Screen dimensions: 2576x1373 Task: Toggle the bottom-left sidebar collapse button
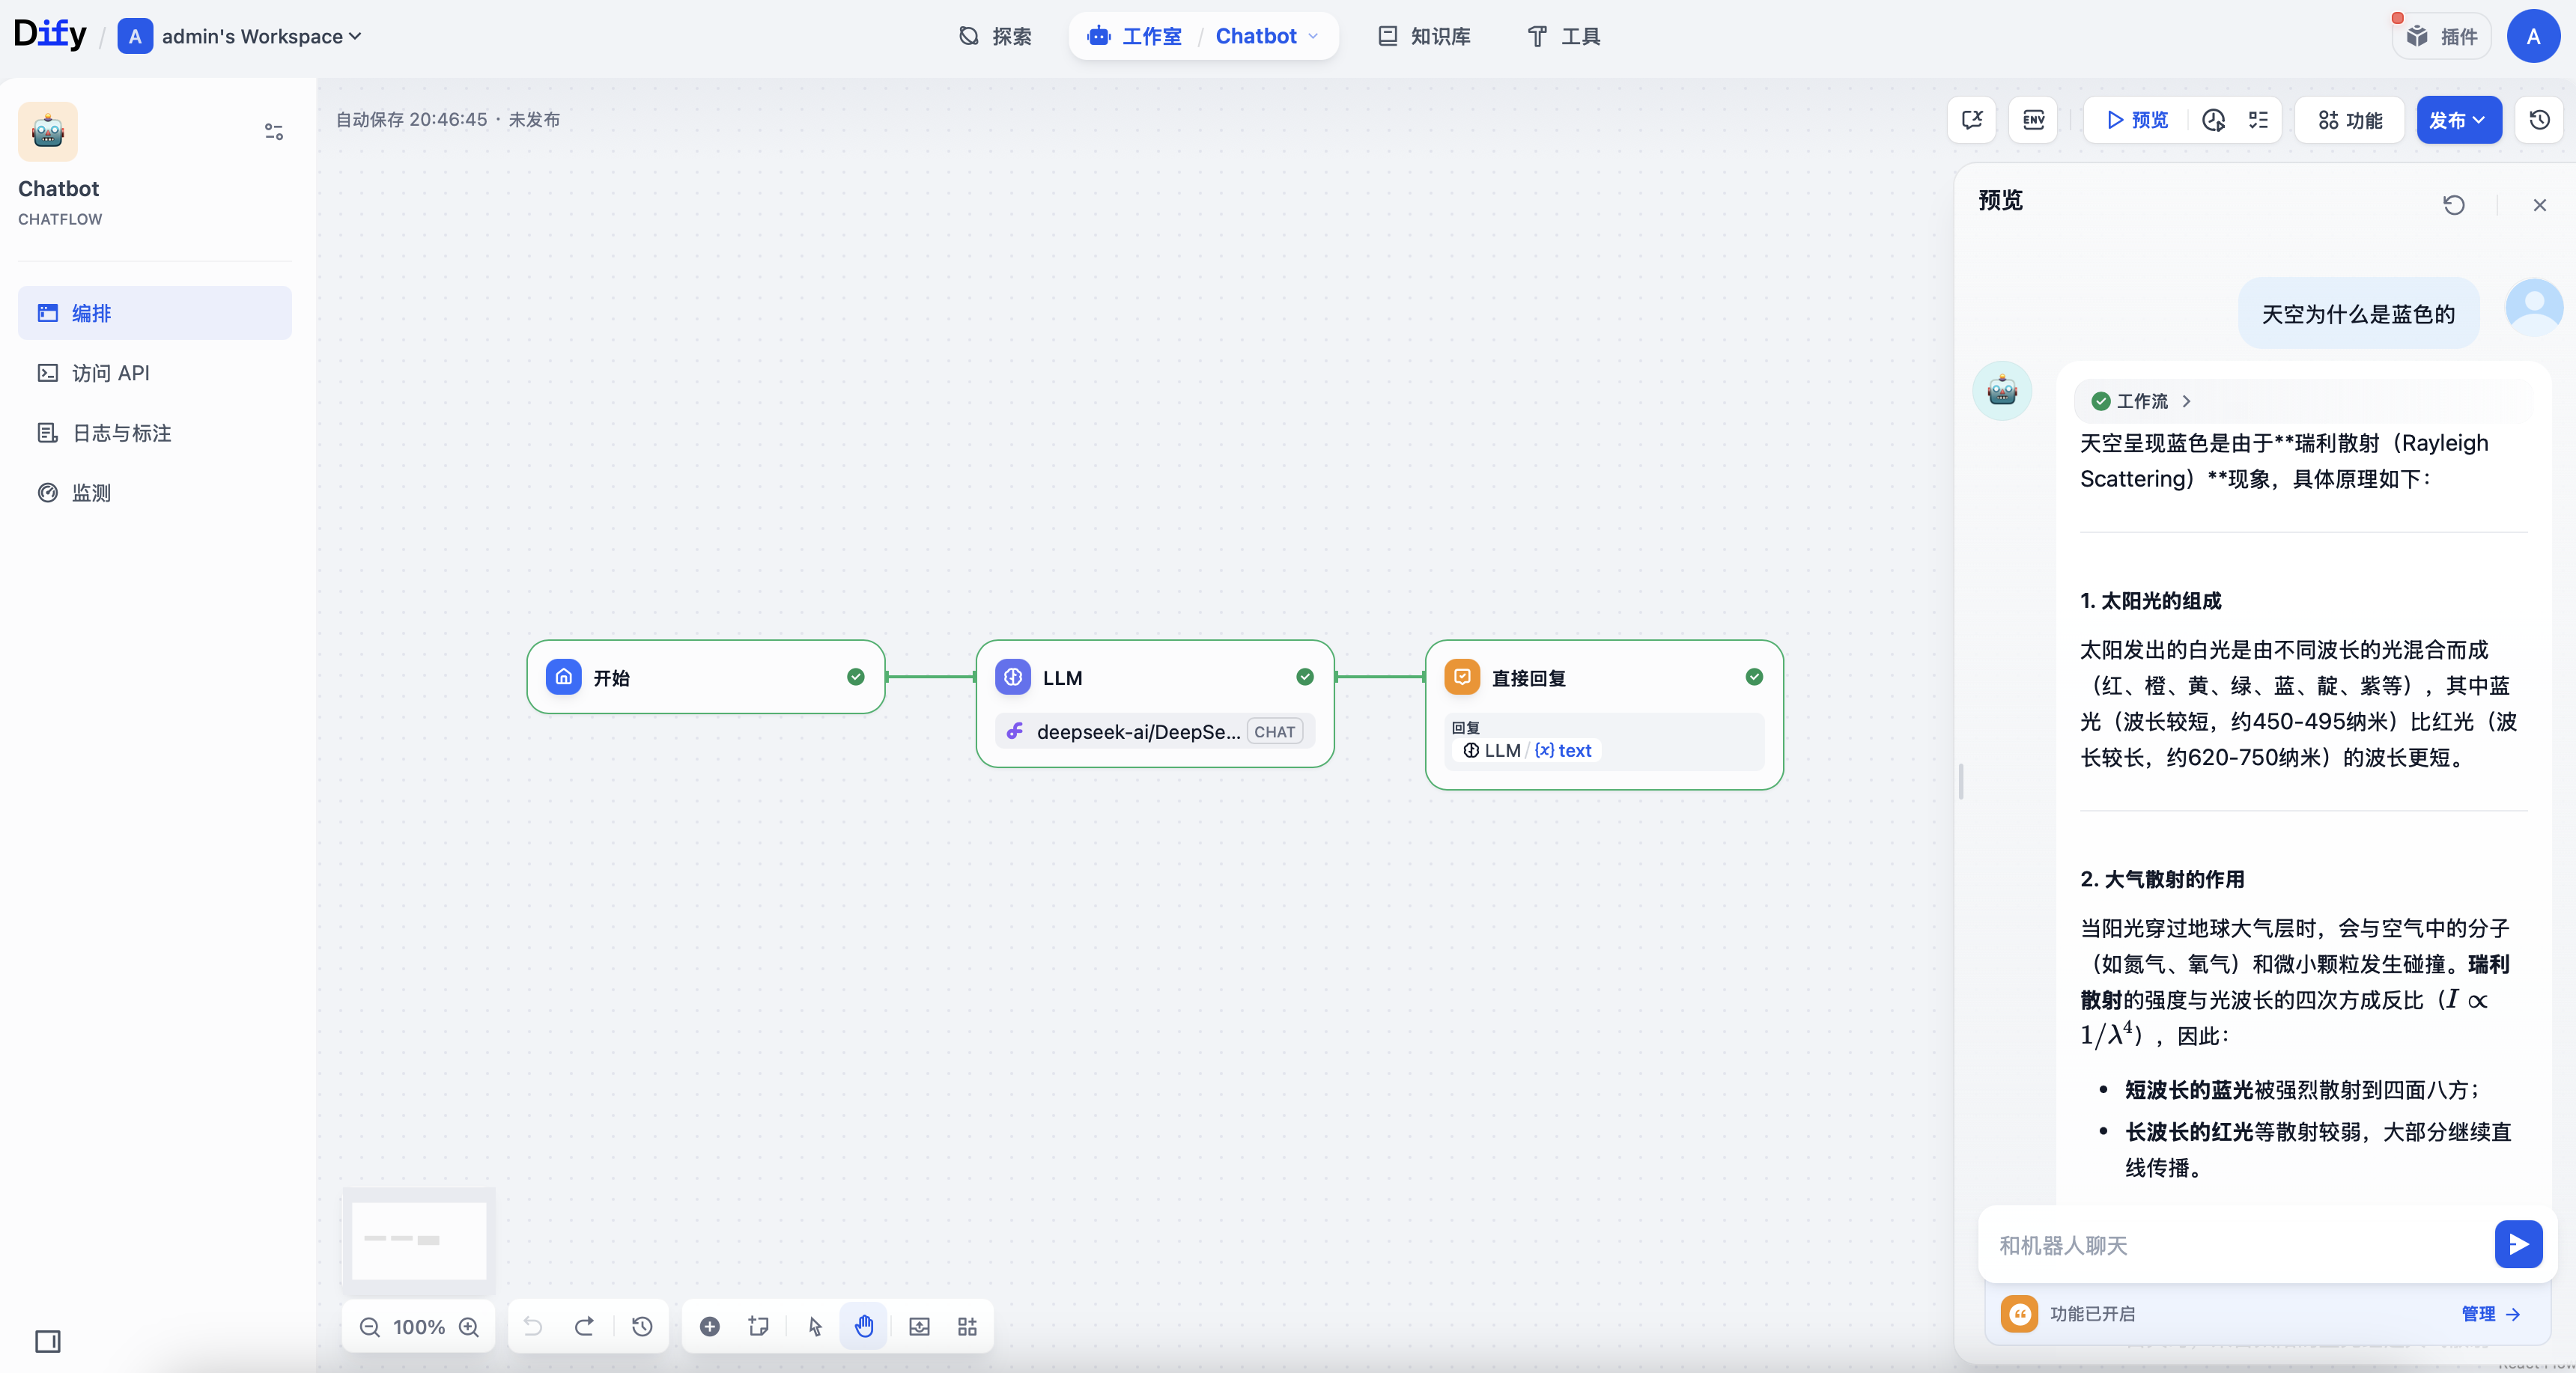click(48, 1341)
